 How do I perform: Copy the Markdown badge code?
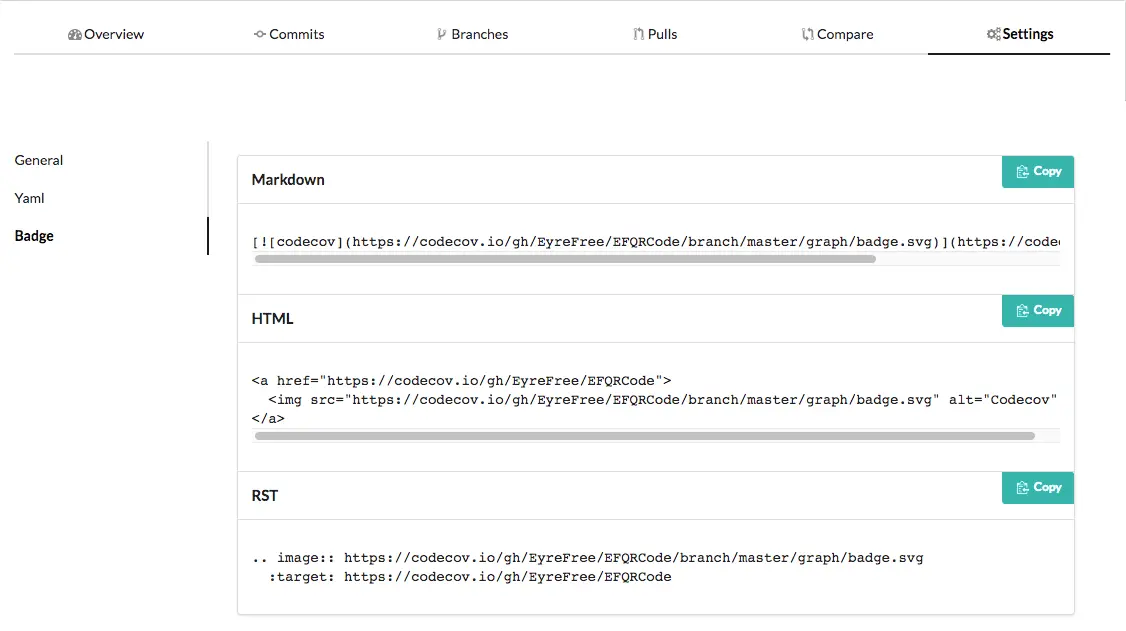click(x=1038, y=172)
